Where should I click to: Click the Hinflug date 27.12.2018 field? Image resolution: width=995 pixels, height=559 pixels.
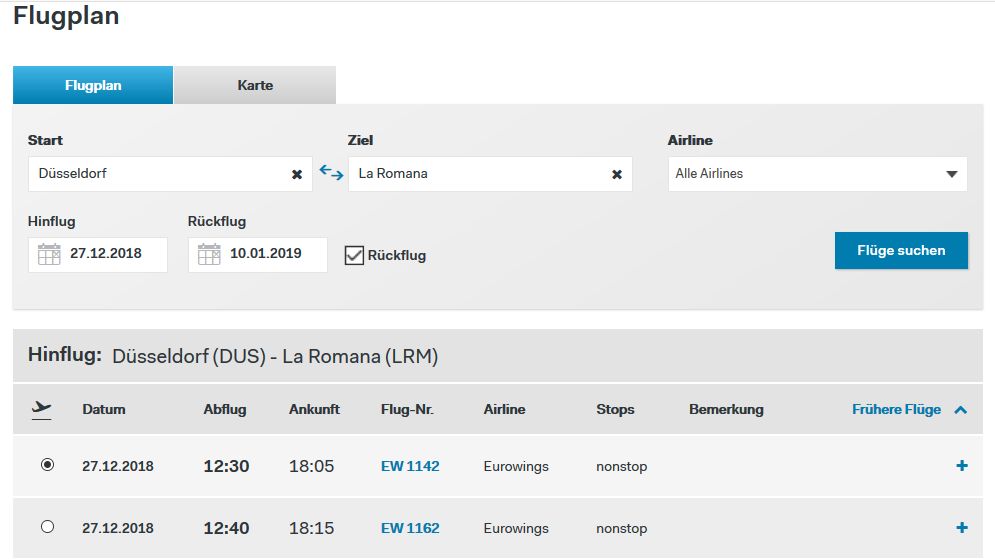pyautogui.click(x=106, y=254)
